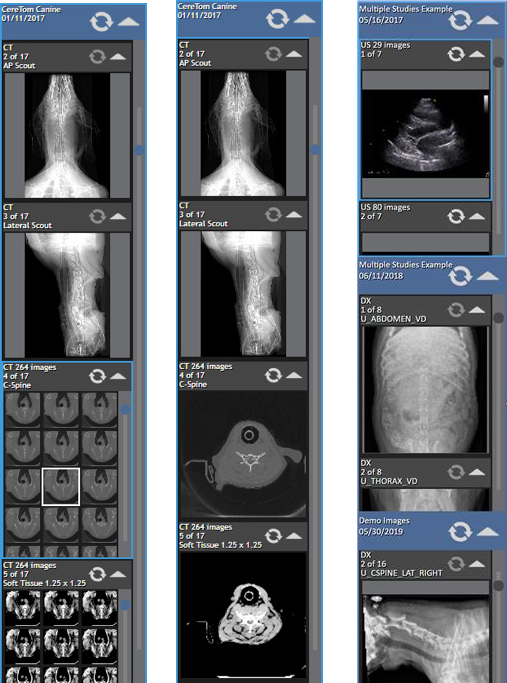Select the highlighted C-Spine grid thumbnail
The width and height of the screenshot is (507, 683).
point(61,487)
